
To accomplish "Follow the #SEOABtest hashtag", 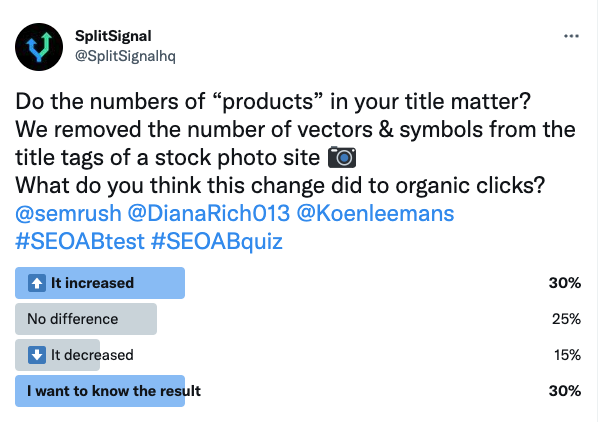I will point(80,241).
